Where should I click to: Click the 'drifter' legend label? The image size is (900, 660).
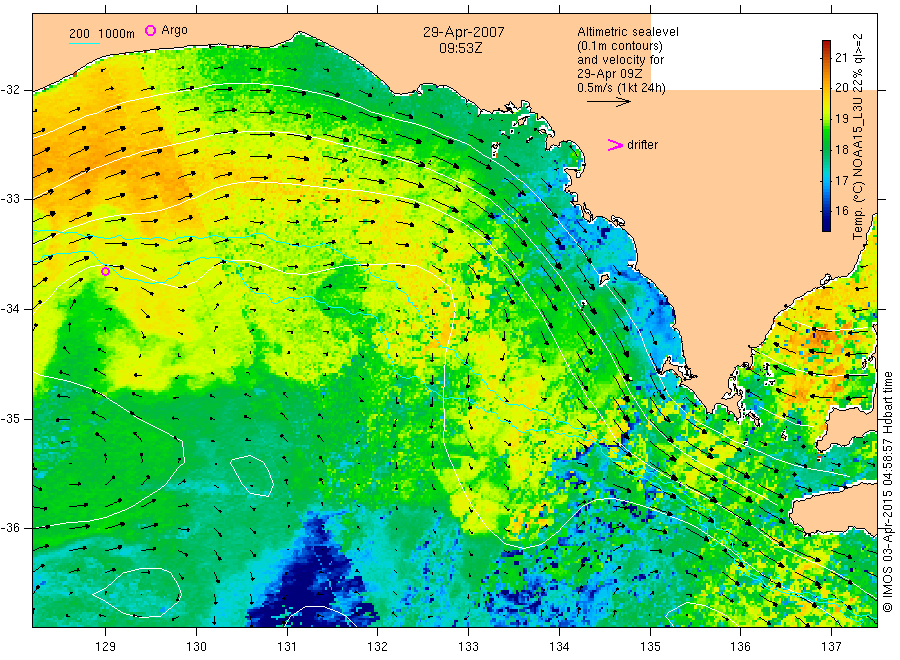pos(642,145)
